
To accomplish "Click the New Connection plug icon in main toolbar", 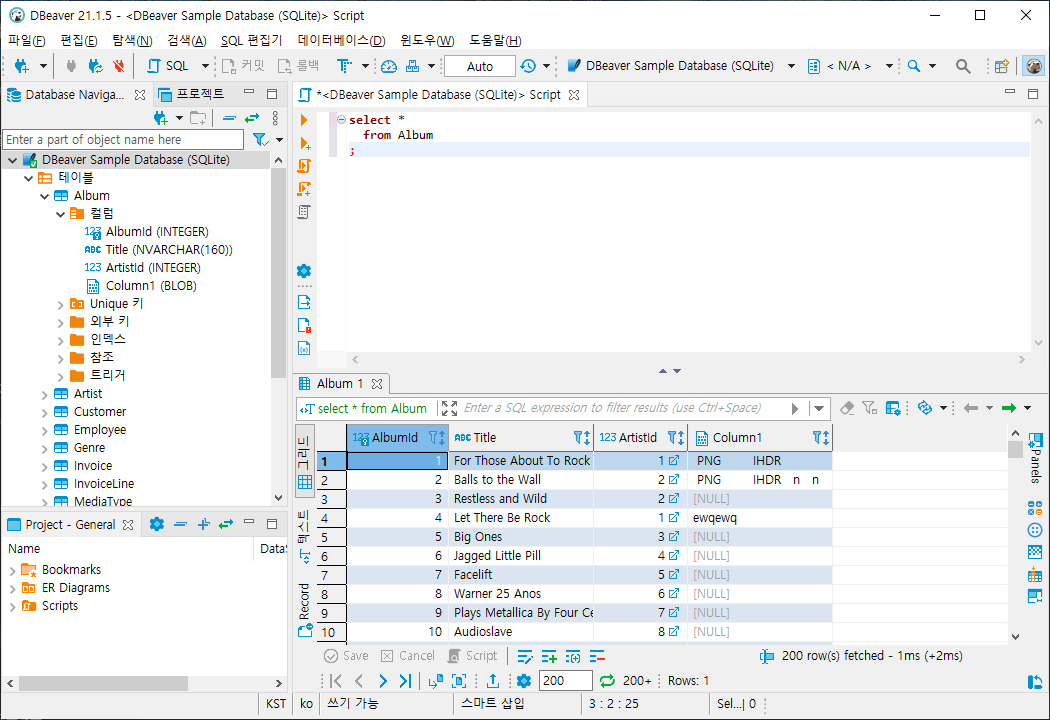I will coord(22,66).
